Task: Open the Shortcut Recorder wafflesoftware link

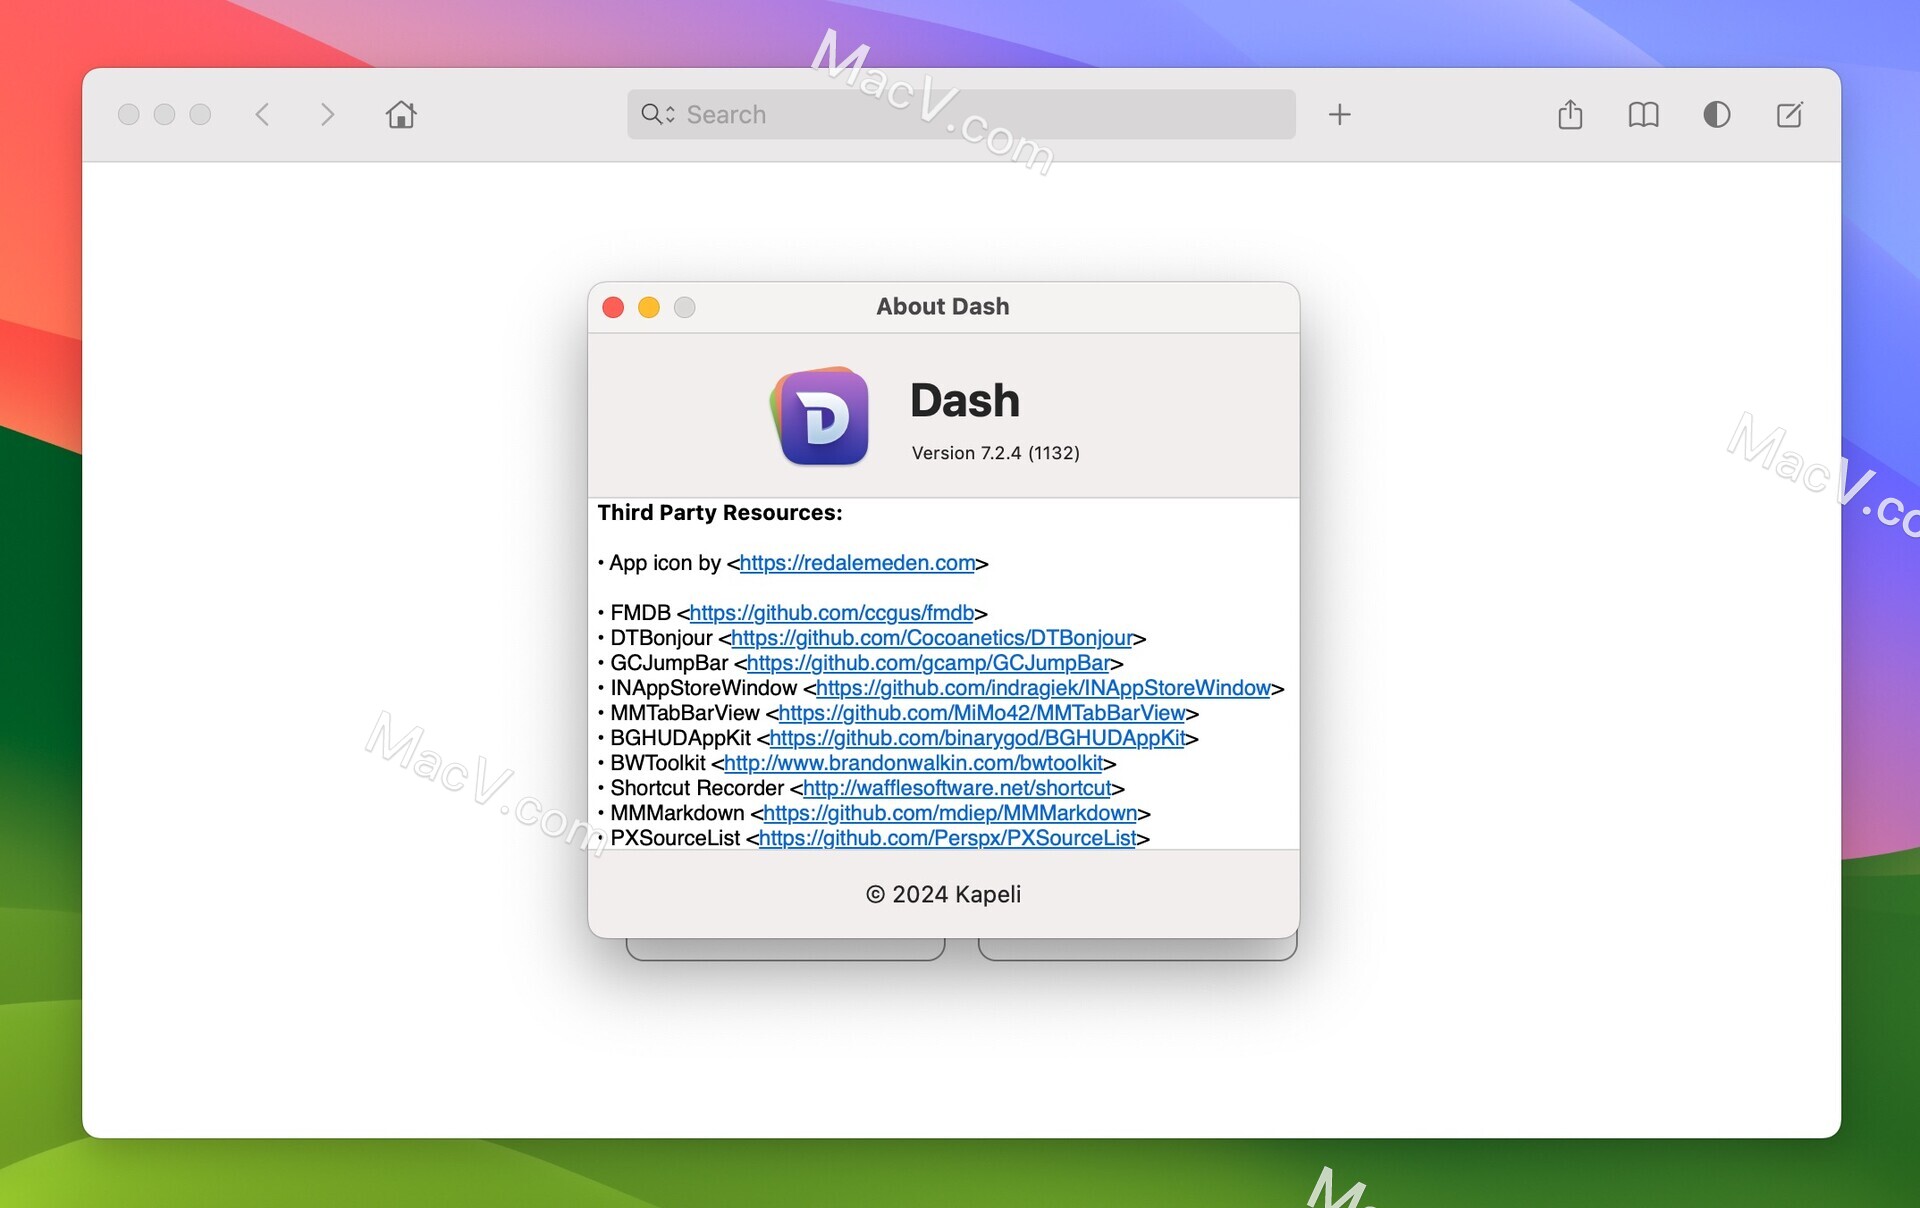Action: pyautogui.click(x=957, y=788)
